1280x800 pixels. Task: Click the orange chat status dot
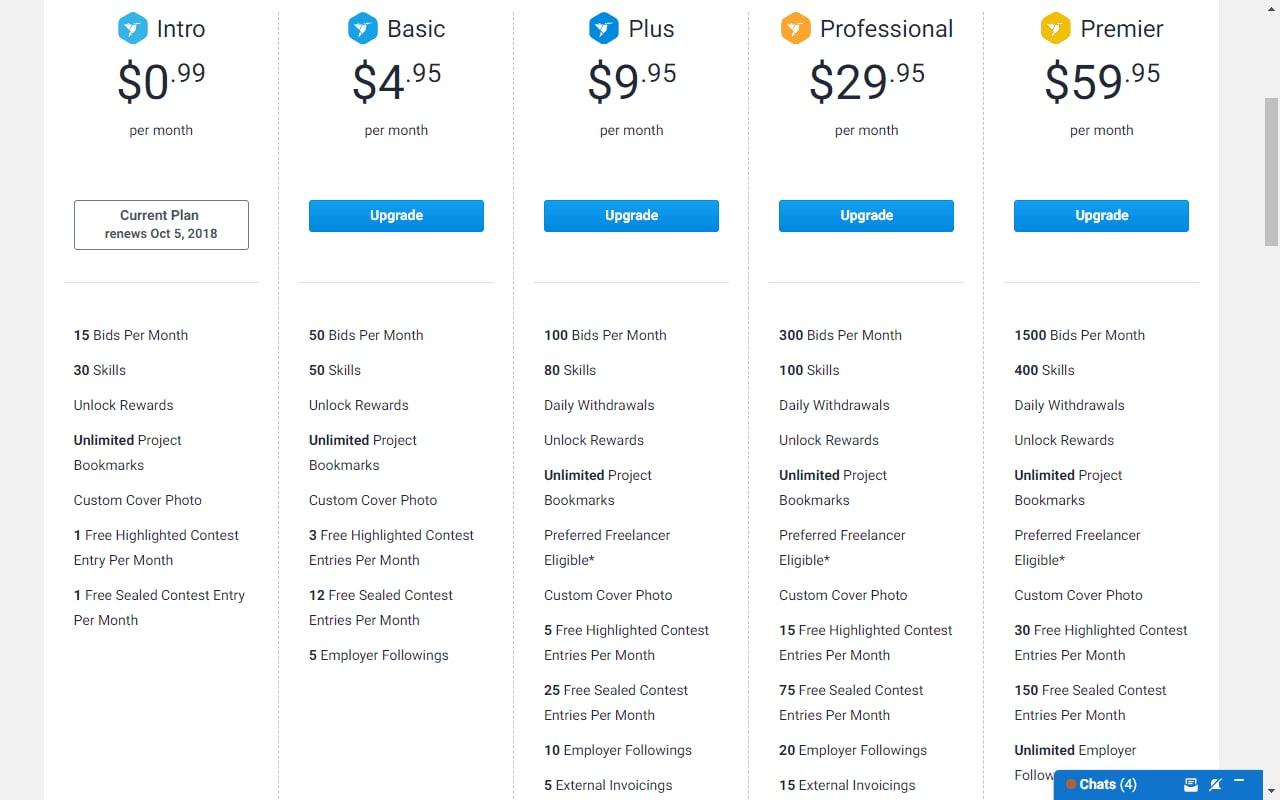click(x=1071, y=785)
